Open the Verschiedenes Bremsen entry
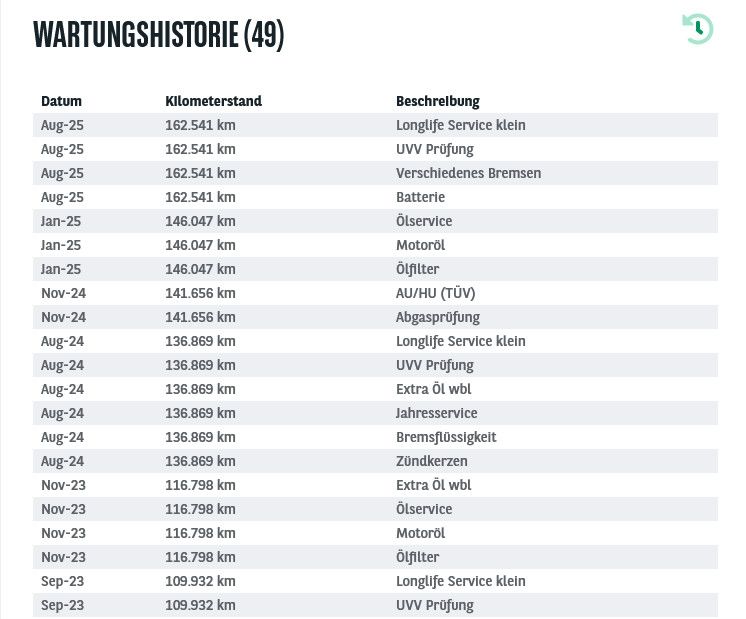 (x=468, y=173)
